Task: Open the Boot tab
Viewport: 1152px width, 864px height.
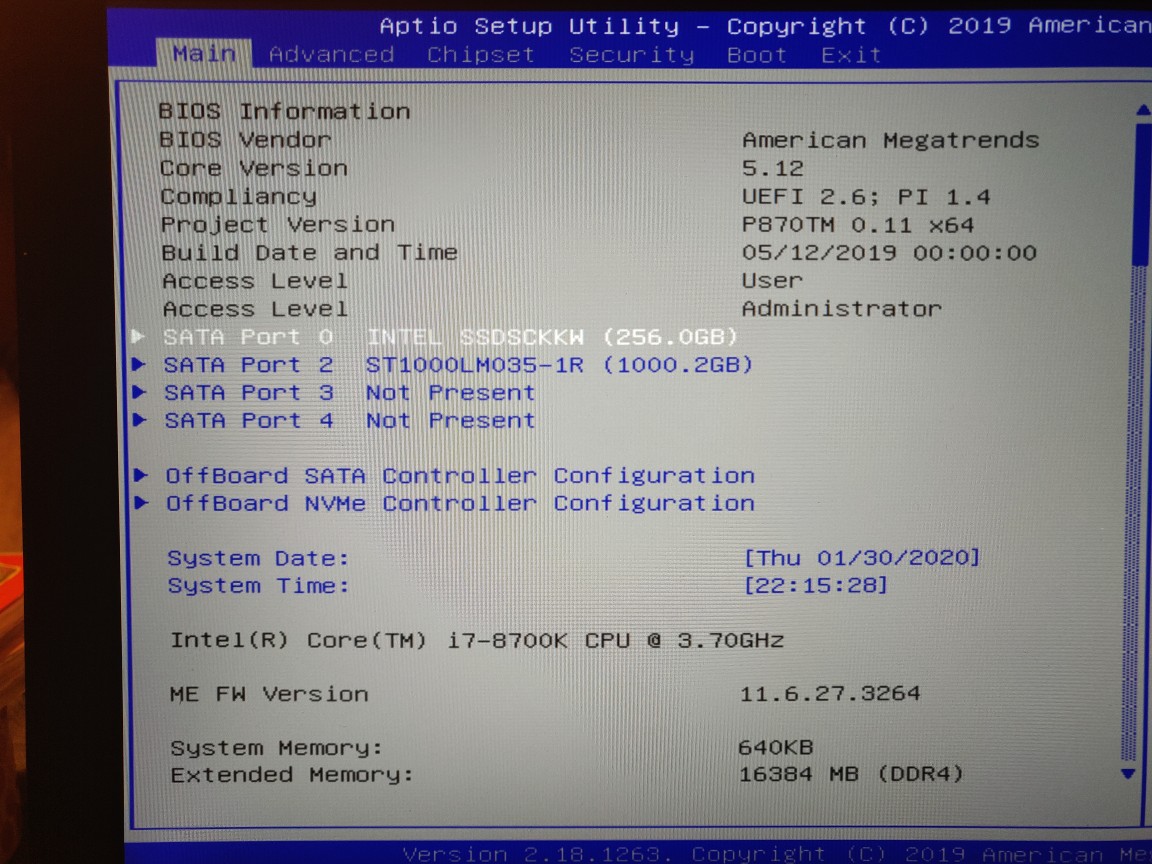Action: pos(757,55)
